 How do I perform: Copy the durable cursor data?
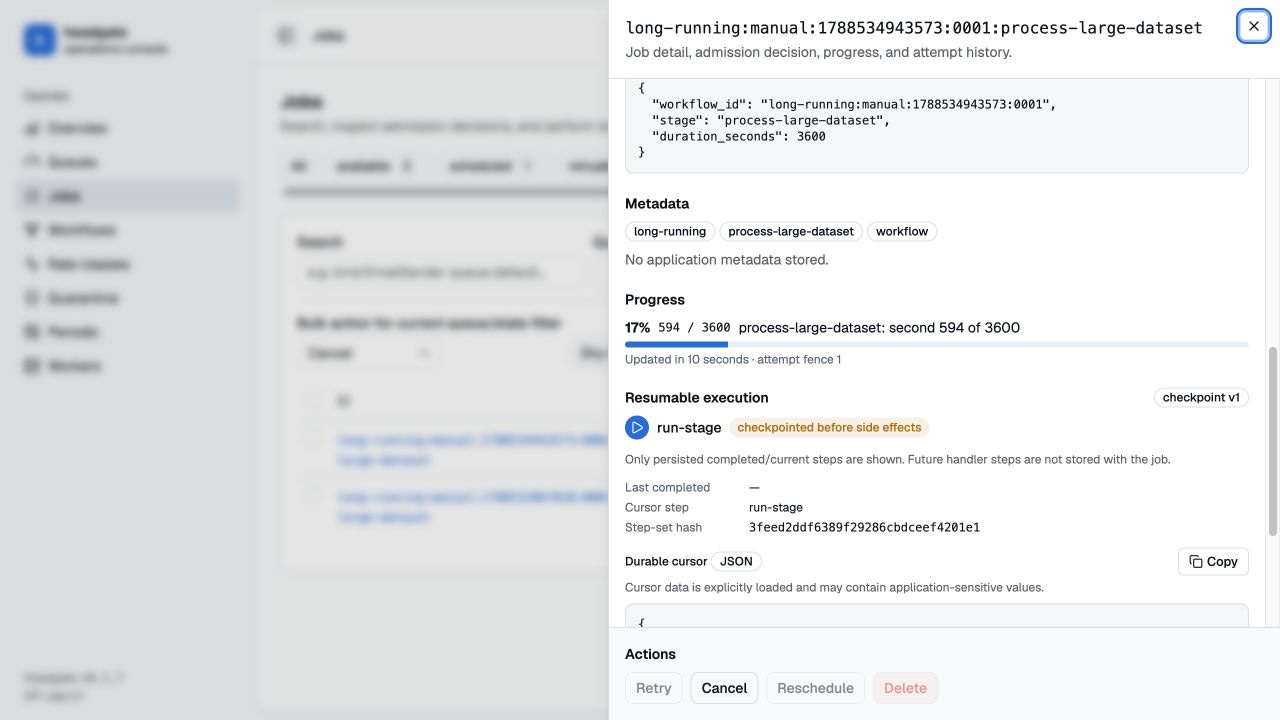coord(1213,562)
